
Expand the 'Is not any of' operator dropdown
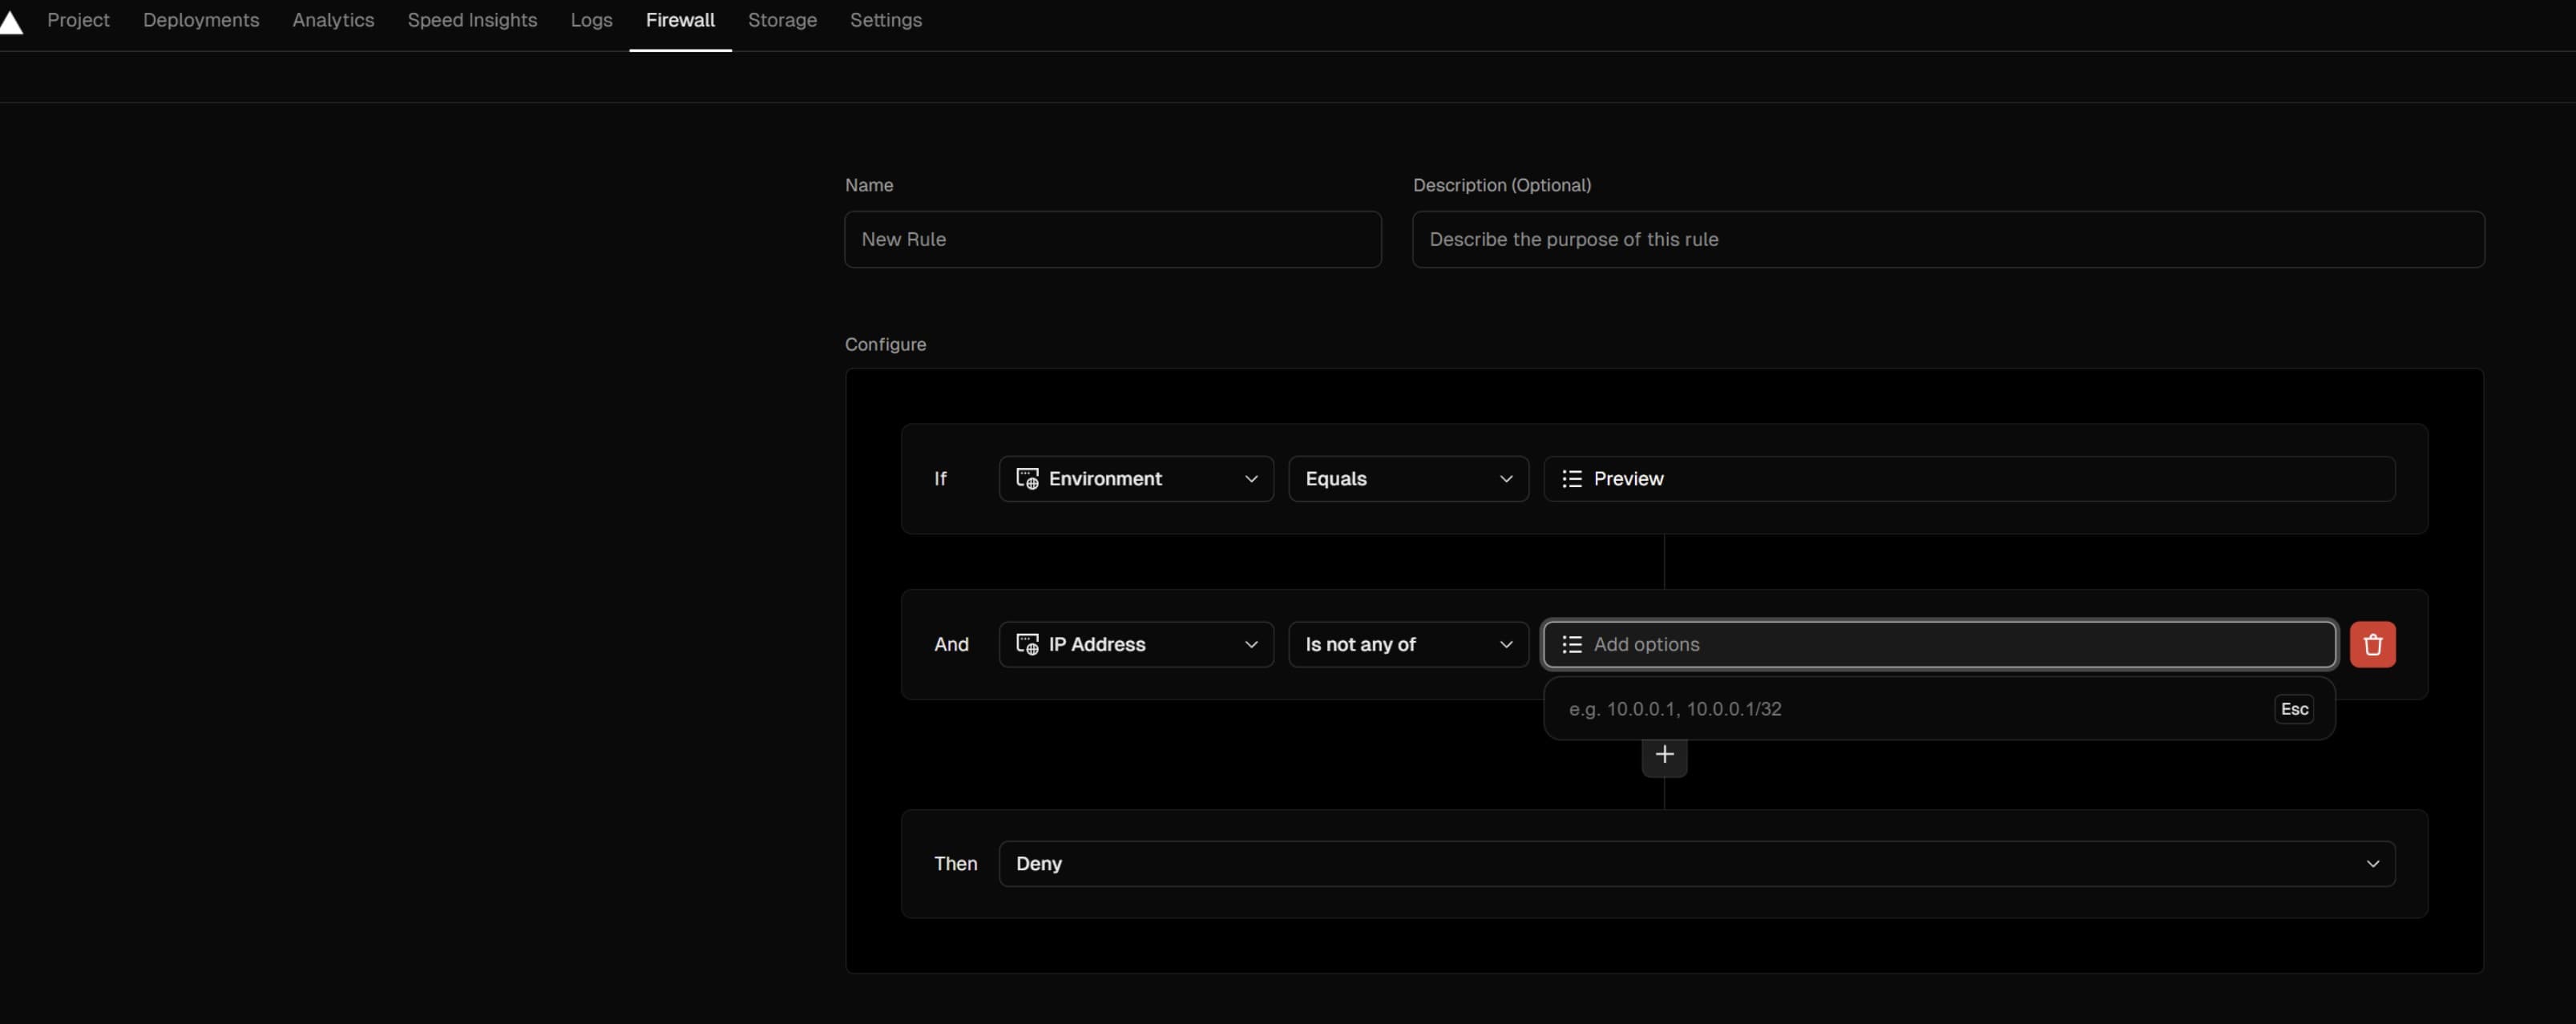pos(1407,644)
